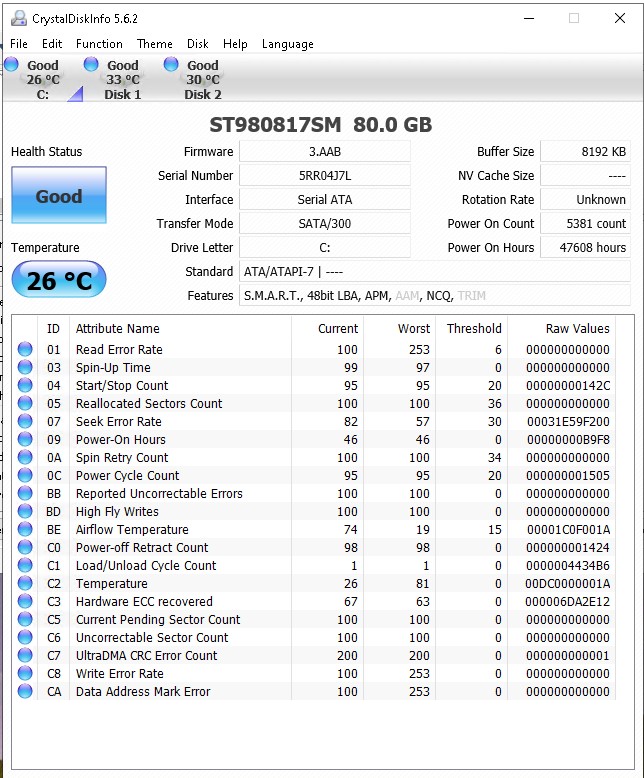Click status orb for Power-On Hours row
The height and width of the screenshot is (778, 644).
(x=25, y=439)
